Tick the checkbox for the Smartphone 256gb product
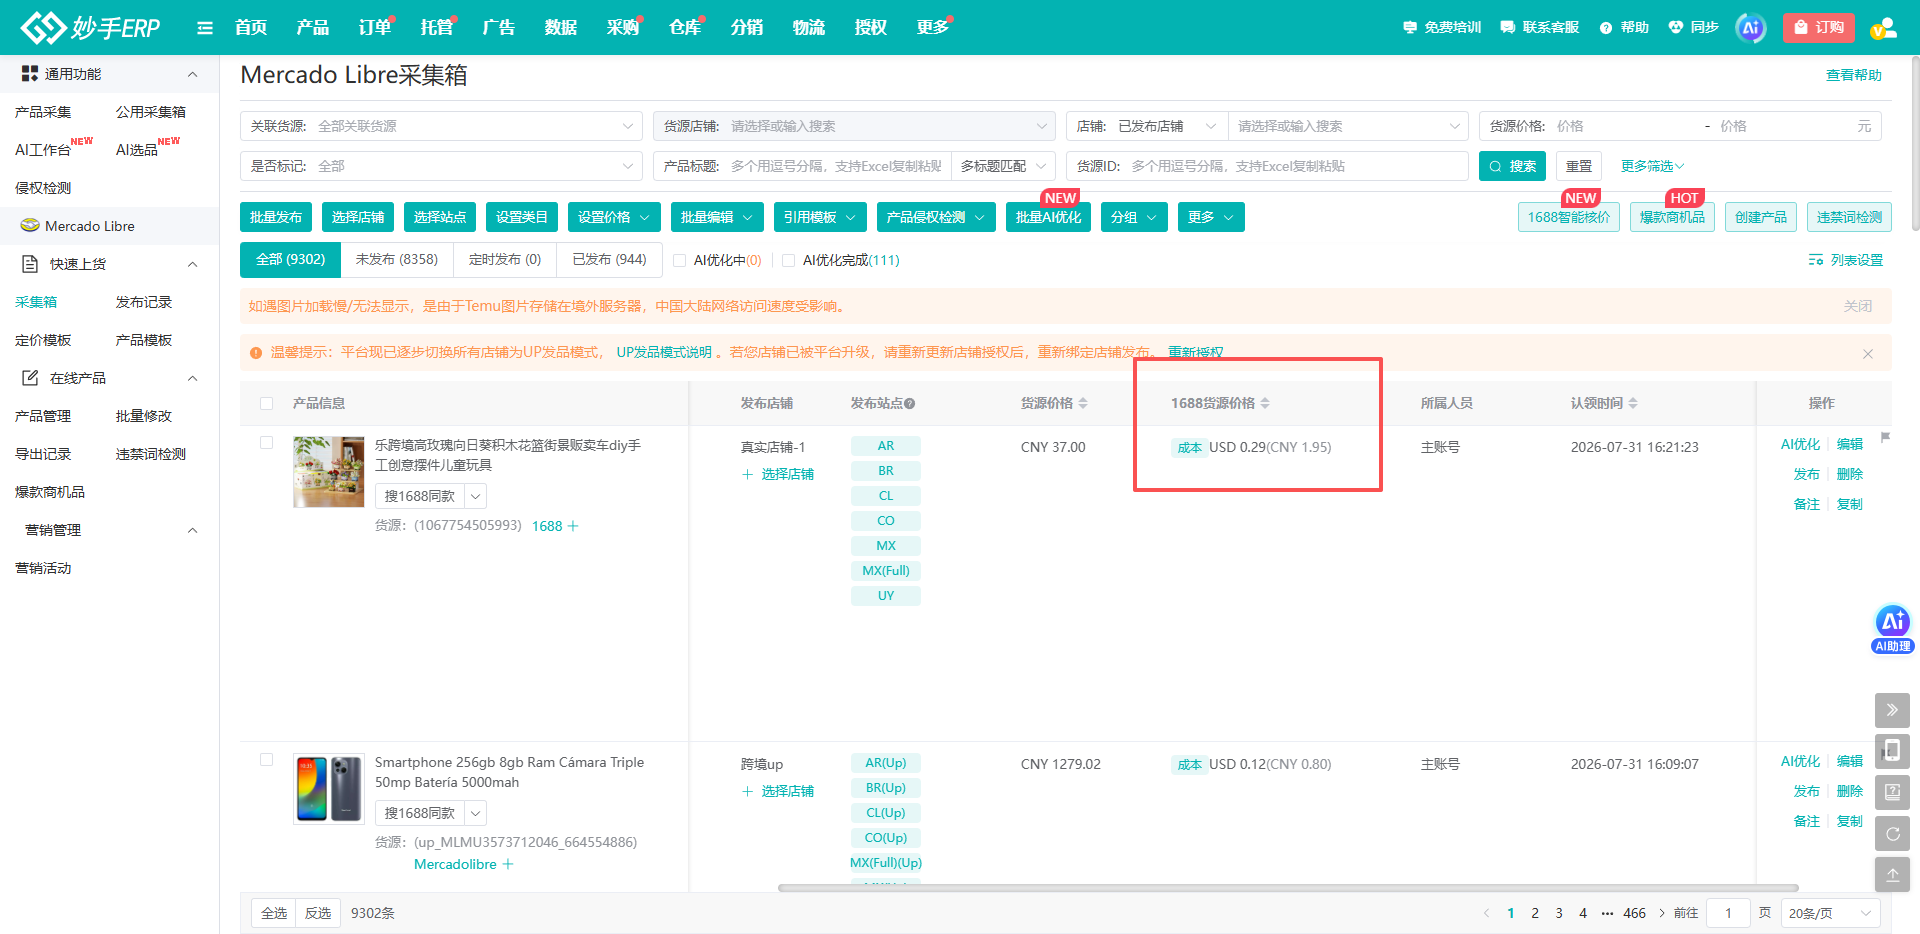 [266, 759]
